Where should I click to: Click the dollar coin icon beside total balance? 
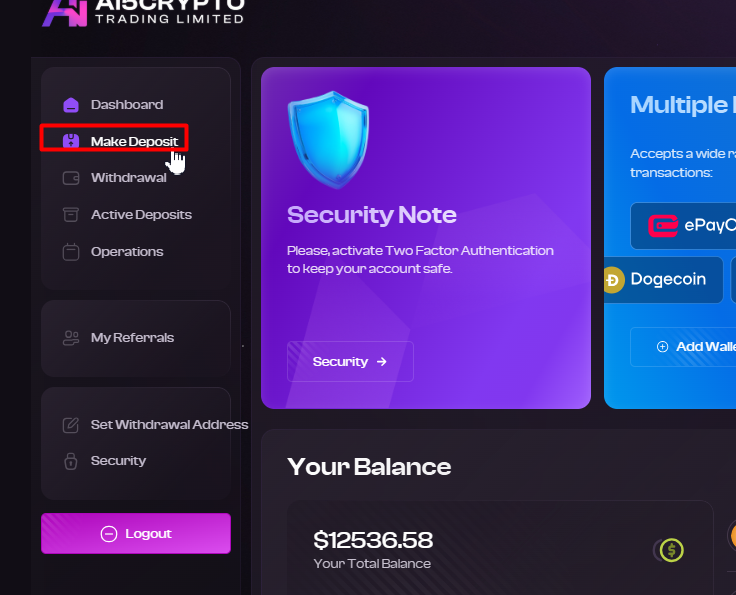click(x=669, y=550)
